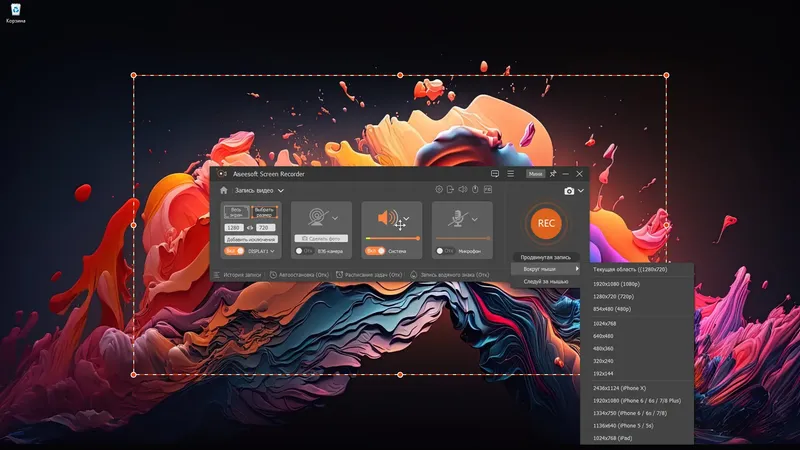800x450 pixels.
Task: Click the Aiseesoft Screen Recorder logo icon
Action: [x=222, y=174]
